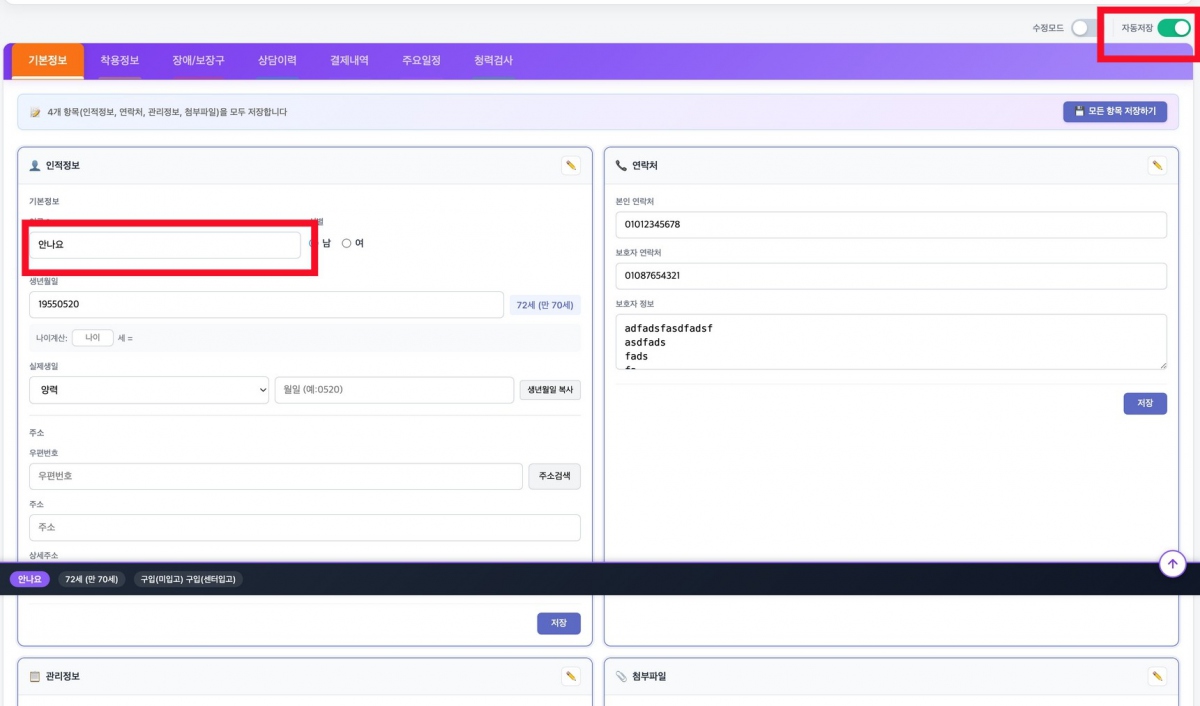Click the 본인 연락처 phone number field
The image size is (1200, 706).
890,224
